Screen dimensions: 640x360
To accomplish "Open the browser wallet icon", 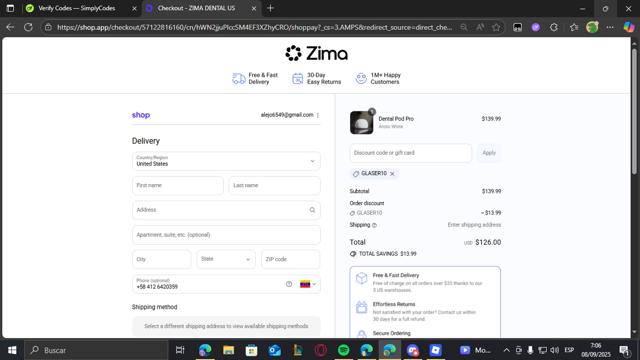I will click(517, 27).
